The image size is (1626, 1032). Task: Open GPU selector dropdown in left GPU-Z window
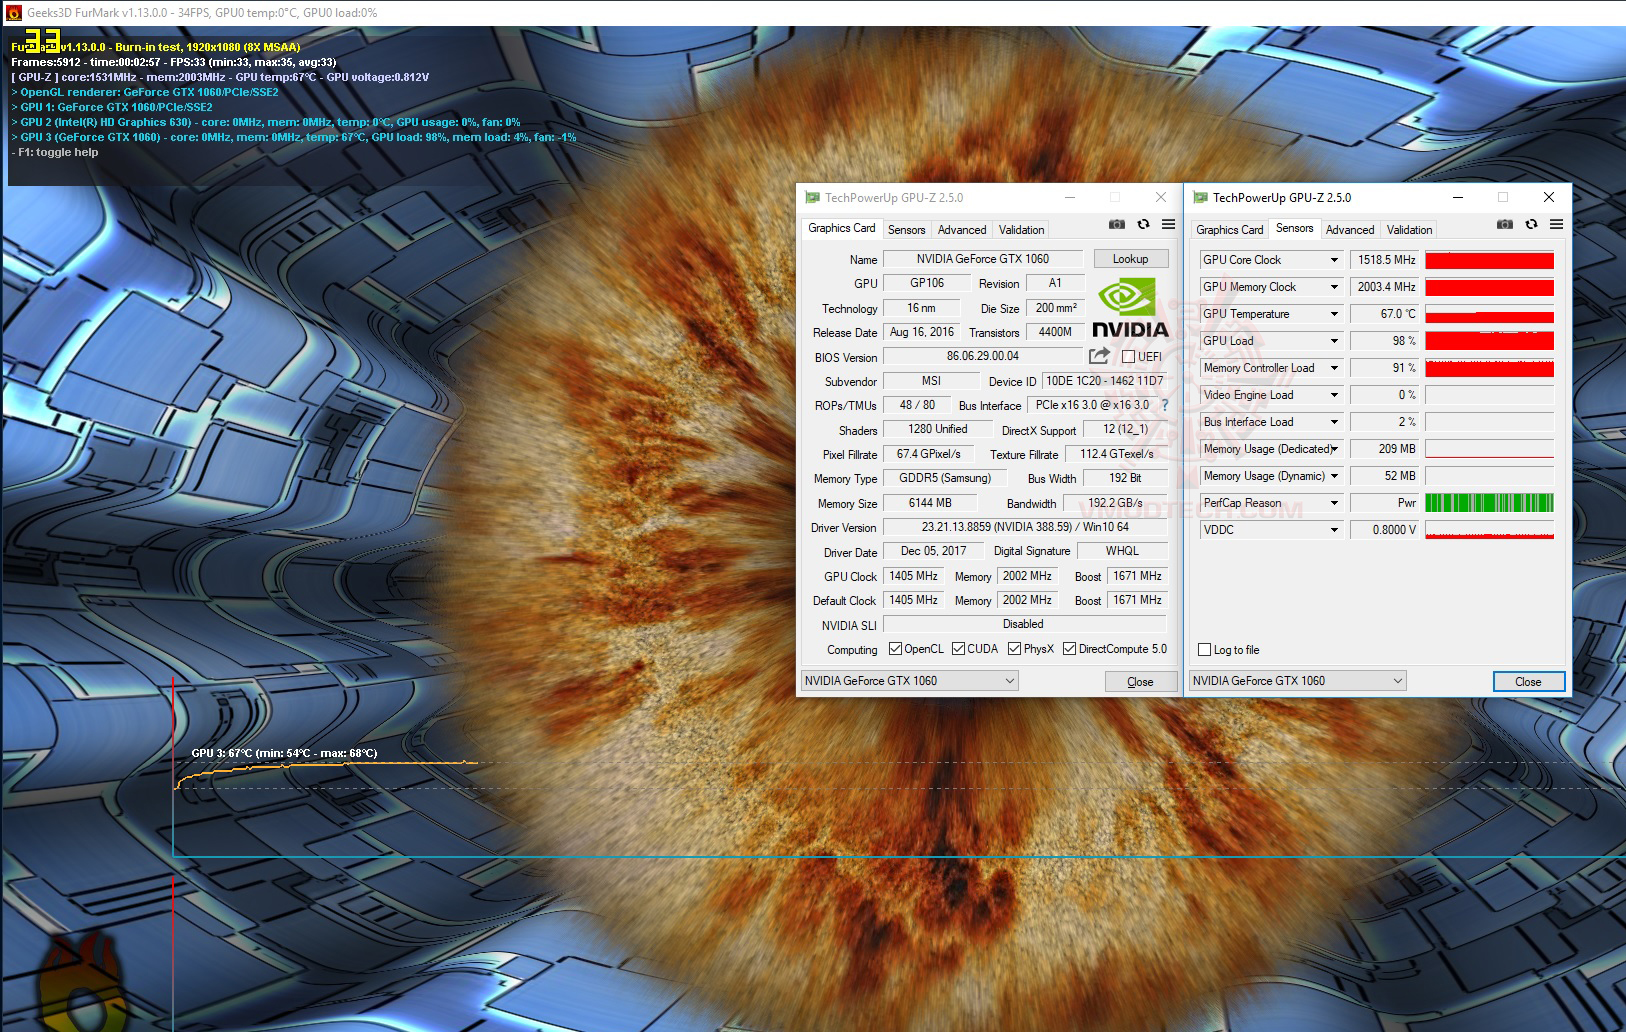[910, 681]
